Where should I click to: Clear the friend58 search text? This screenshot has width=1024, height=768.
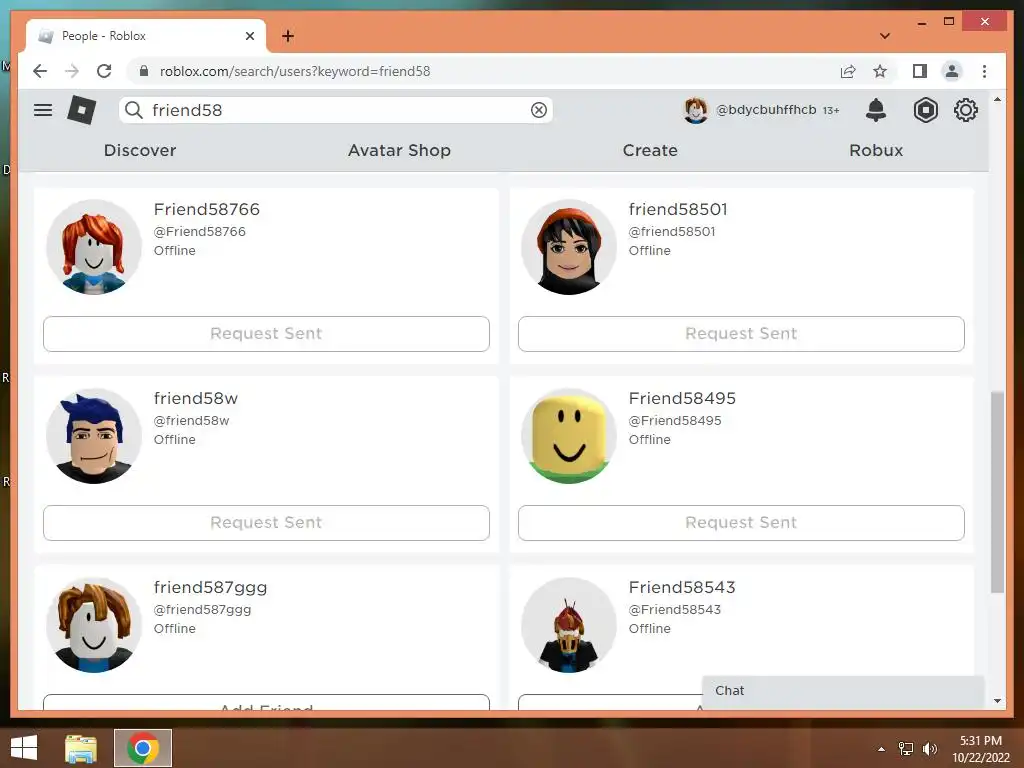click(539, 110)
